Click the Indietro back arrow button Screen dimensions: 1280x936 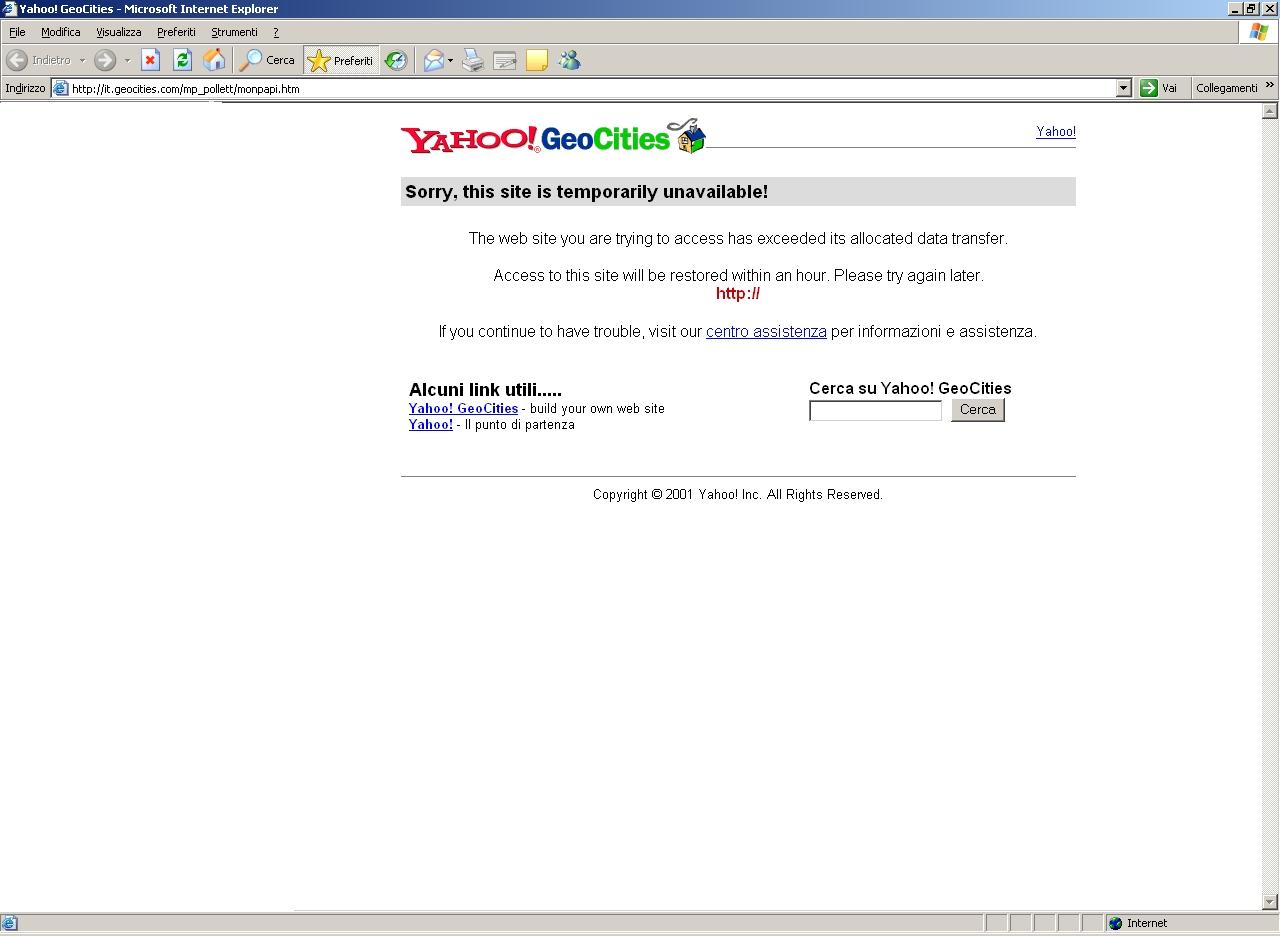click(x=39, y=60)
